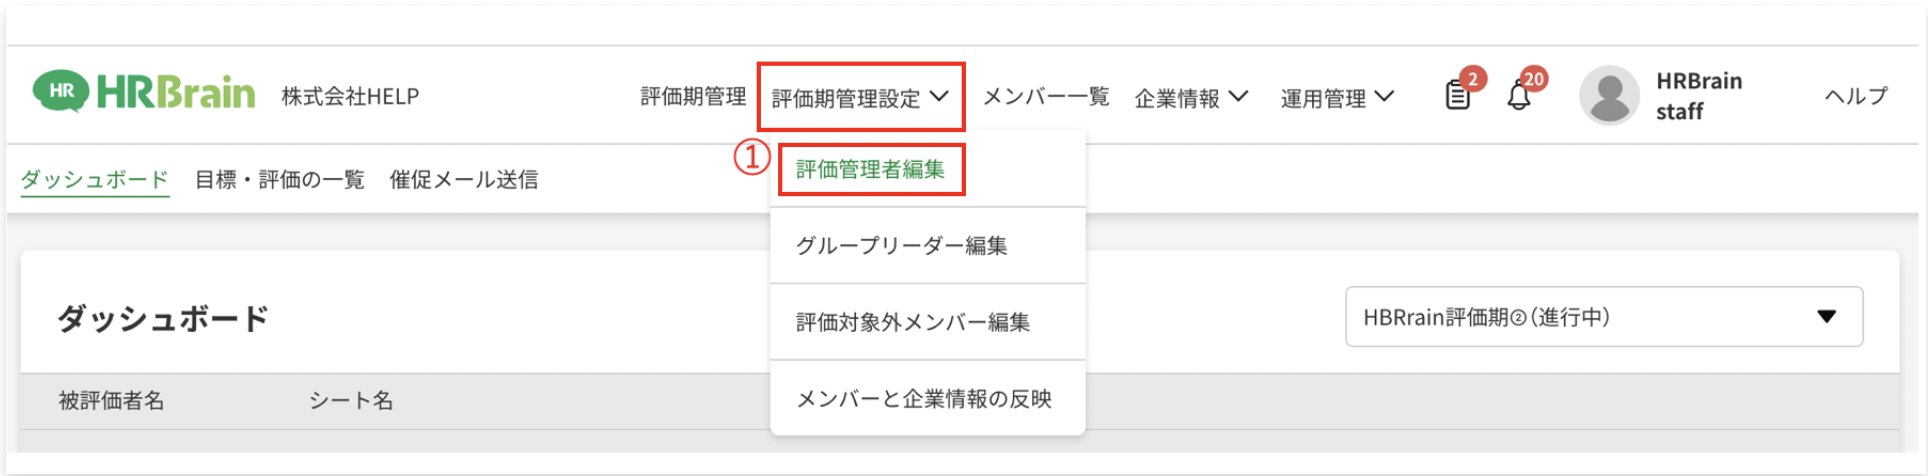The image size is (1928, 476).
Task: Expand the 運用管理 dropdown
Action: 1337,97
